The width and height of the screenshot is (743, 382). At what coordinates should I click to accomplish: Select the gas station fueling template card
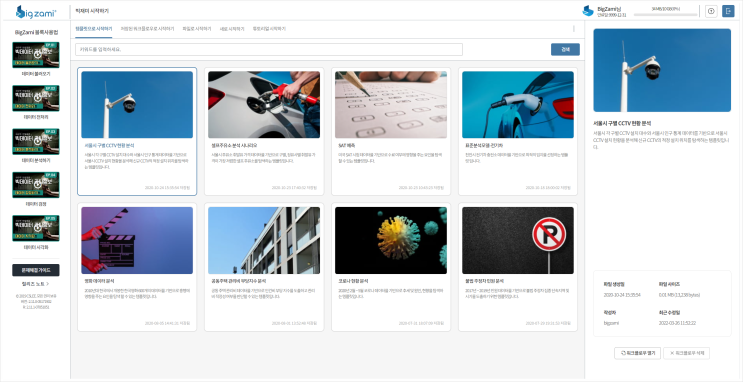[264, 131]
